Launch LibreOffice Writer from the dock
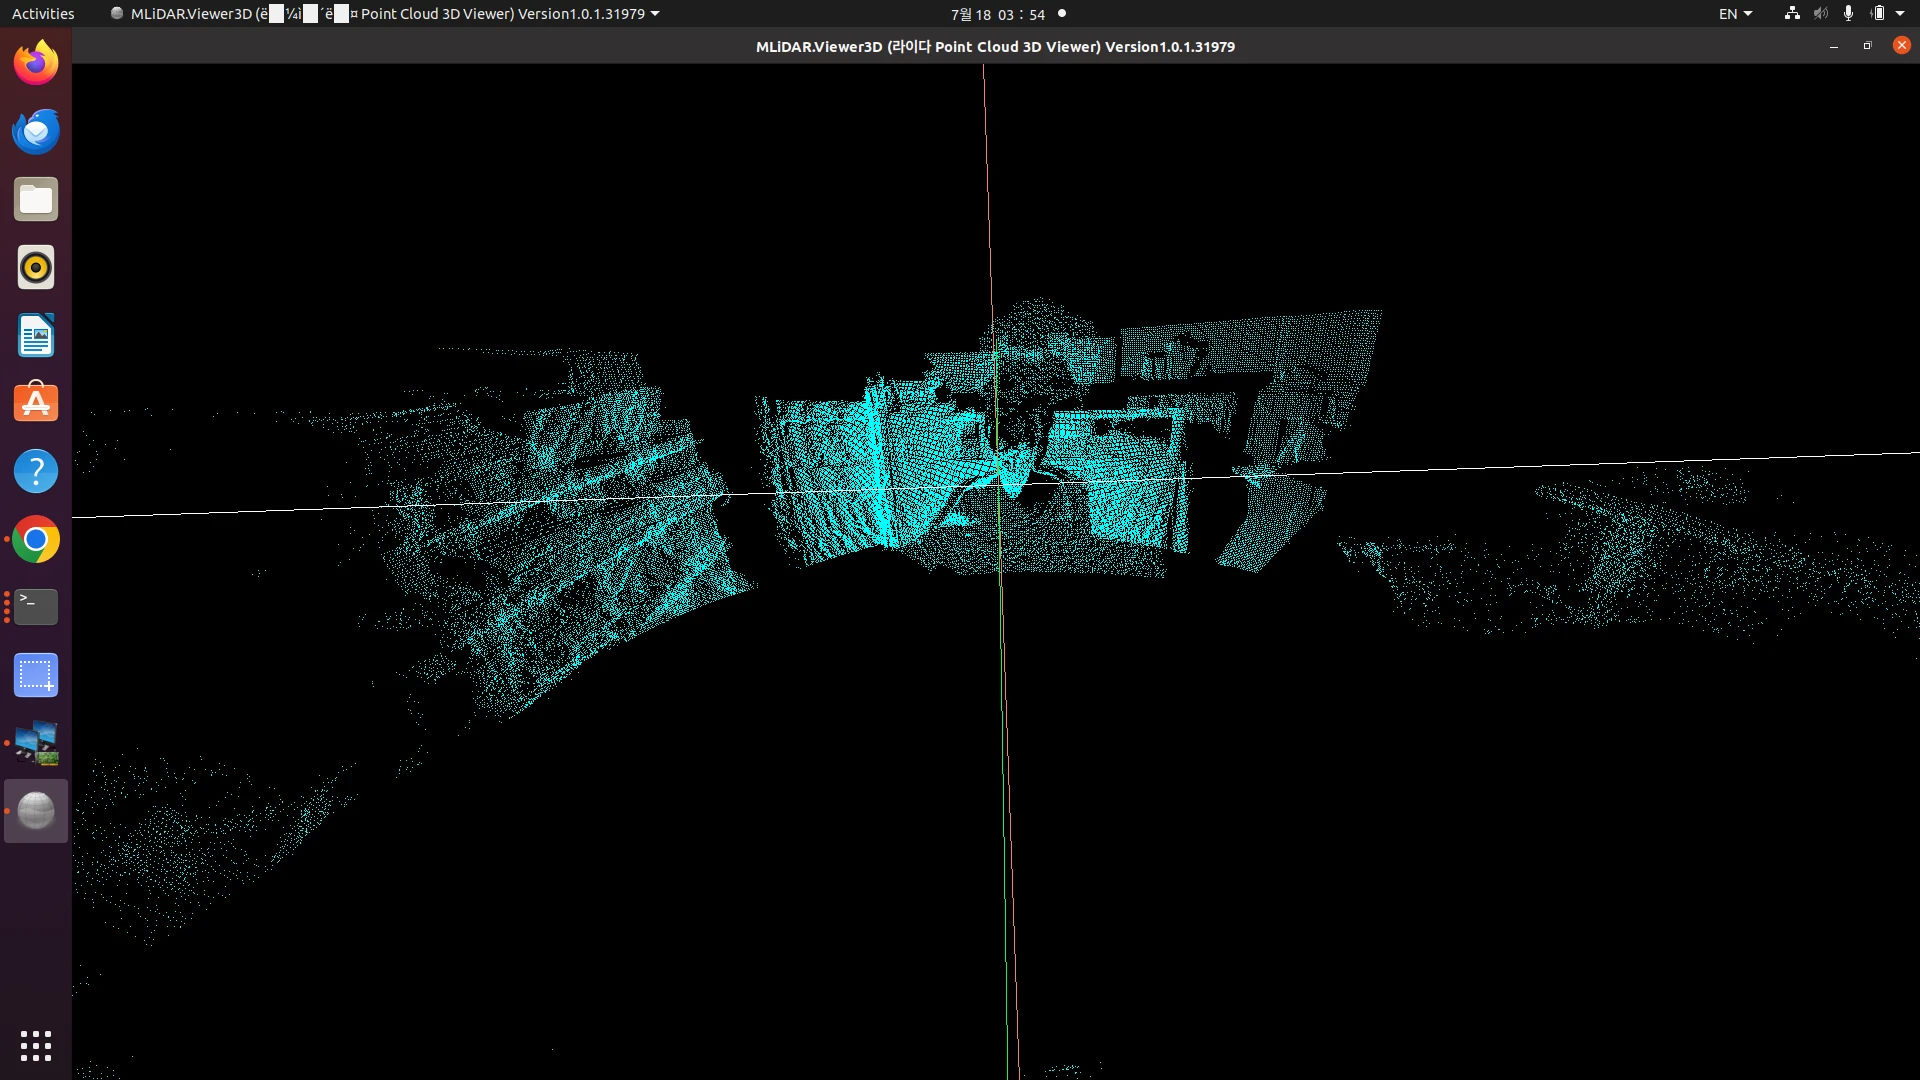Image resolution: width=1920 pixels, height=1080 pixels. point(36,335)
